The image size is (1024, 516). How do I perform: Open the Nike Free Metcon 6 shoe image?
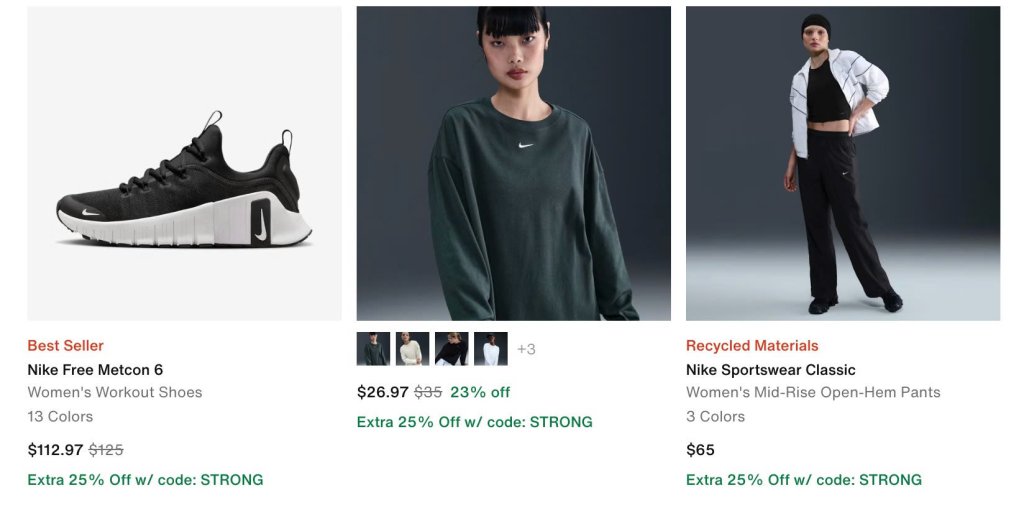tap(184, 163)
